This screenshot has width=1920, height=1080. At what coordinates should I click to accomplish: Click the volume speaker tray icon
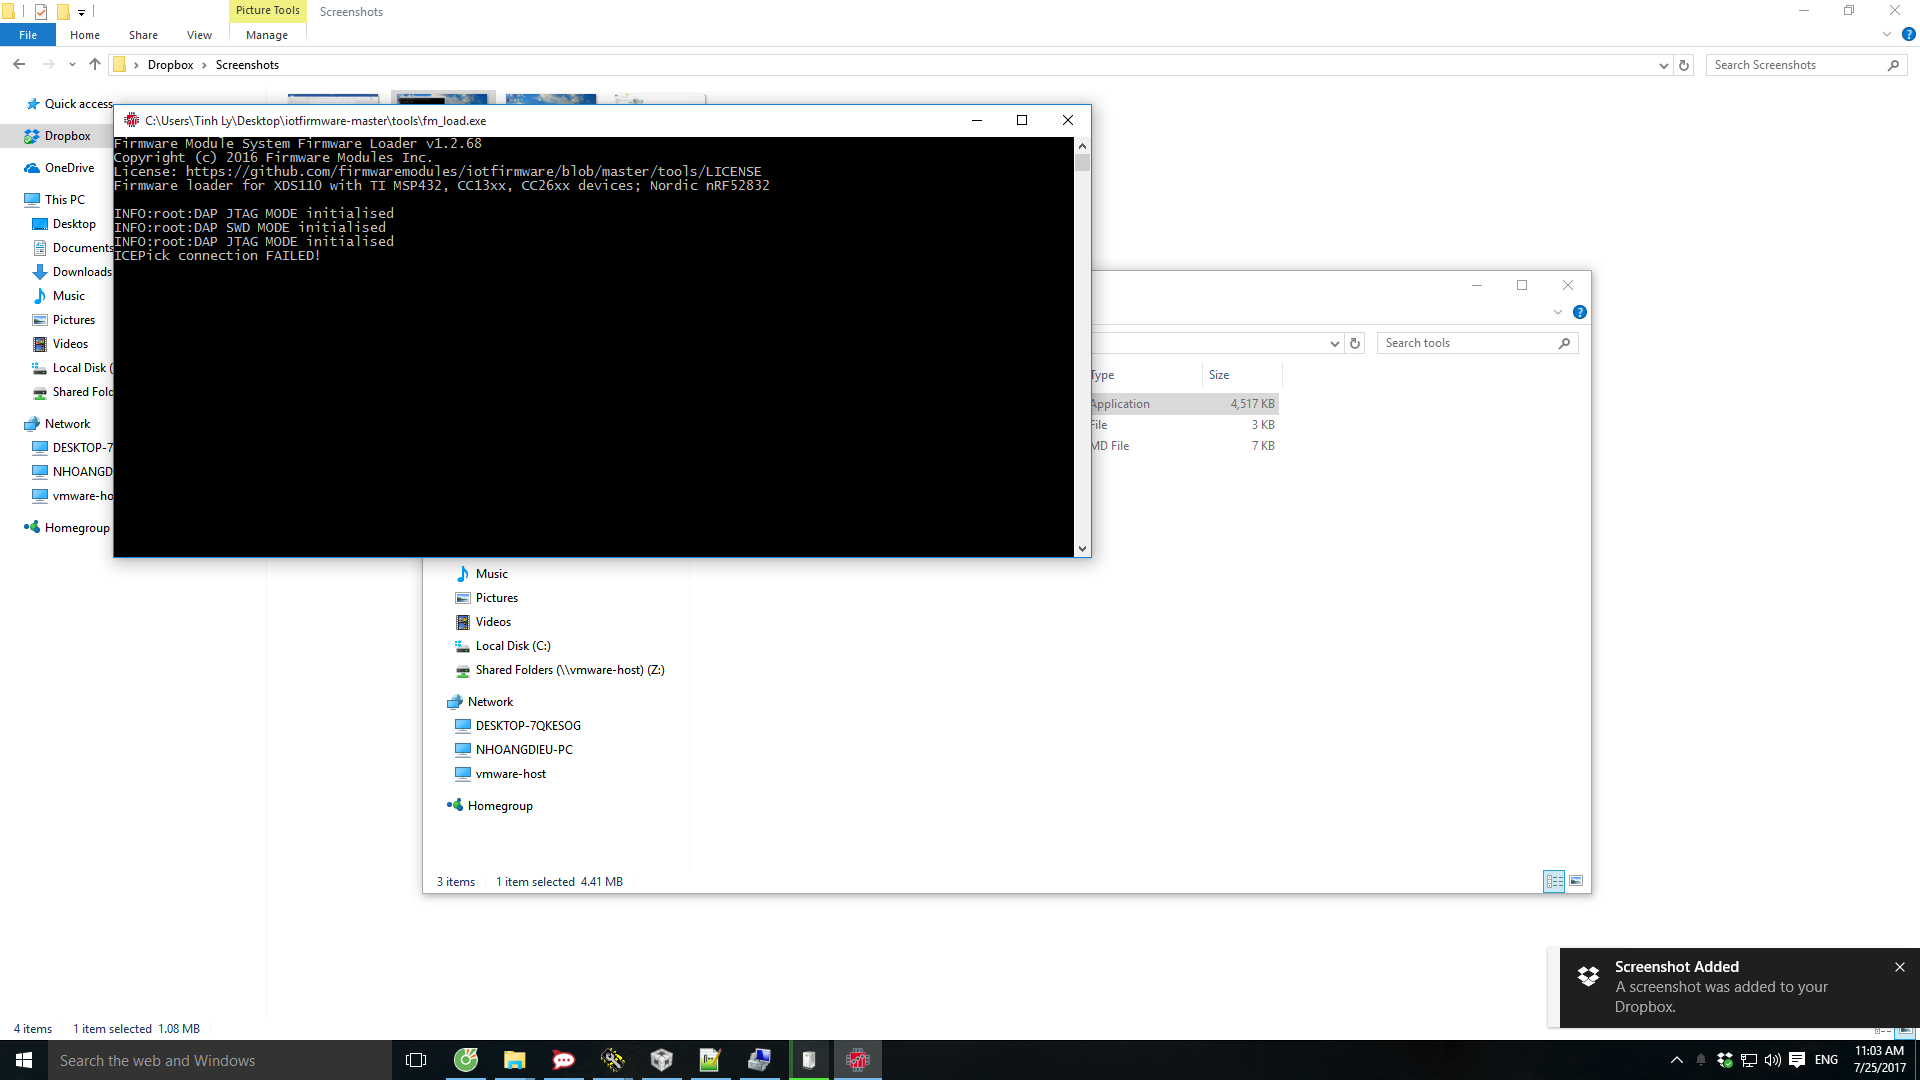click(x=1773, y=1060)
